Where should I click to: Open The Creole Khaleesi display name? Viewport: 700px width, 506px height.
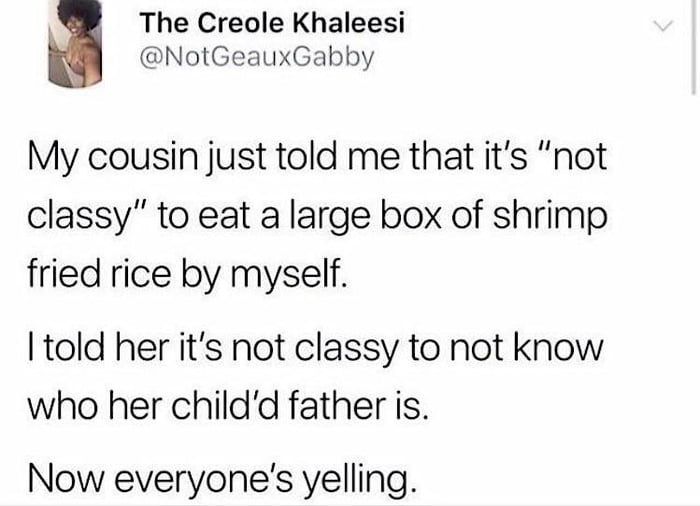pyautogui.click(x=271, y=23)
